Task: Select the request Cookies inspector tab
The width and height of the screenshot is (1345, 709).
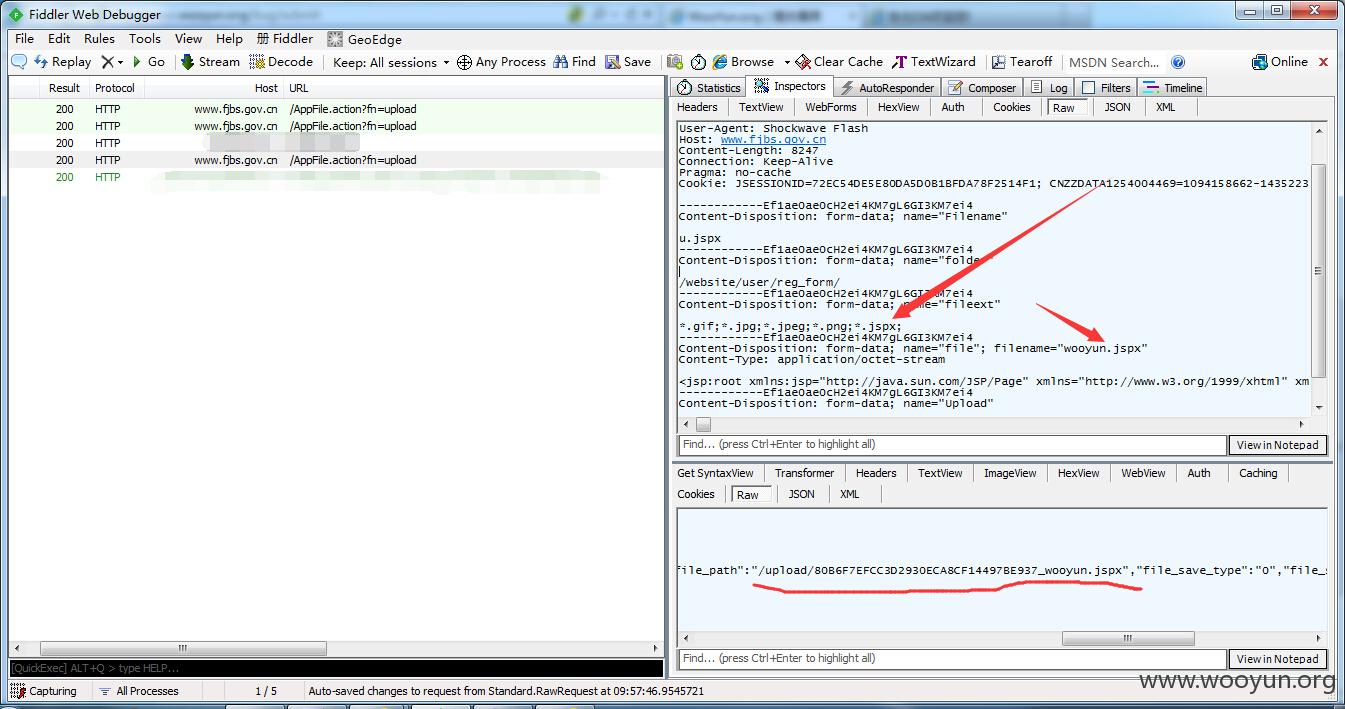Action: [1011, 107]
